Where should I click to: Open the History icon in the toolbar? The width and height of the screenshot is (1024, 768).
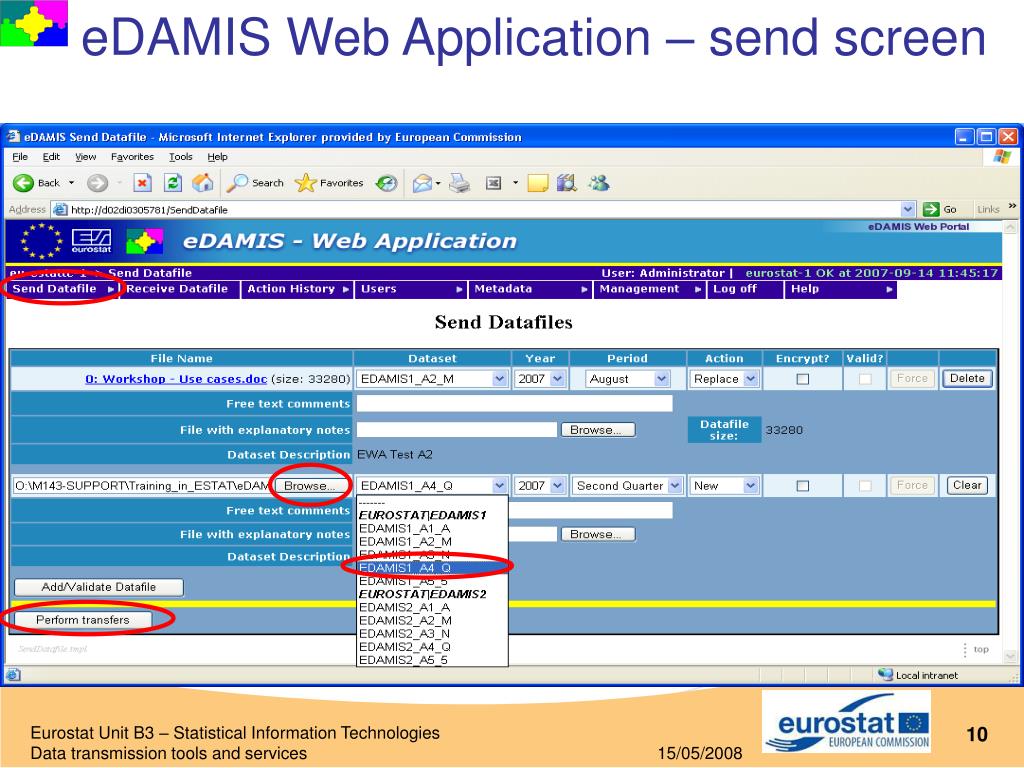point(387,183)
